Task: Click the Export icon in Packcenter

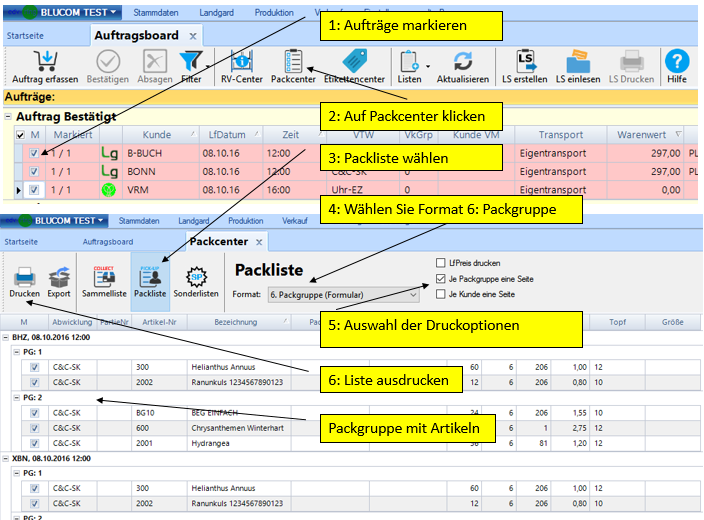Action: coord(59,276)
